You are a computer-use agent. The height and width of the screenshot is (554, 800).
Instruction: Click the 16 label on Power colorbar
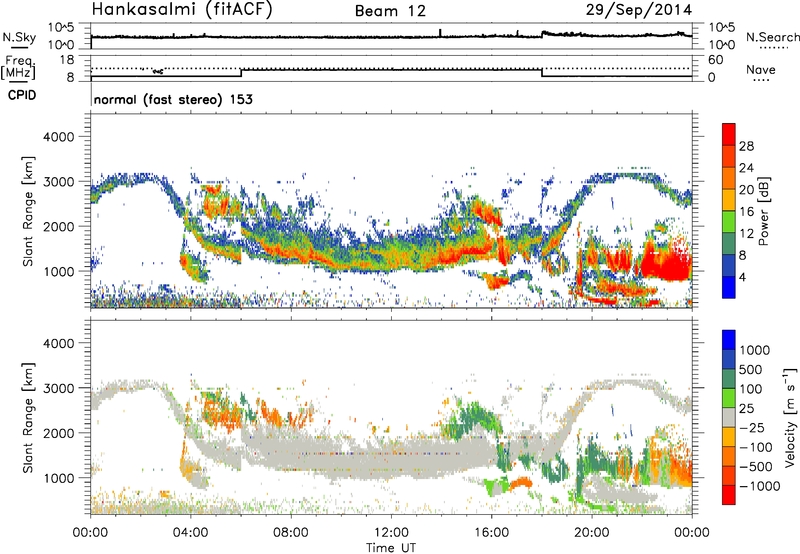(x=746, y=212)
